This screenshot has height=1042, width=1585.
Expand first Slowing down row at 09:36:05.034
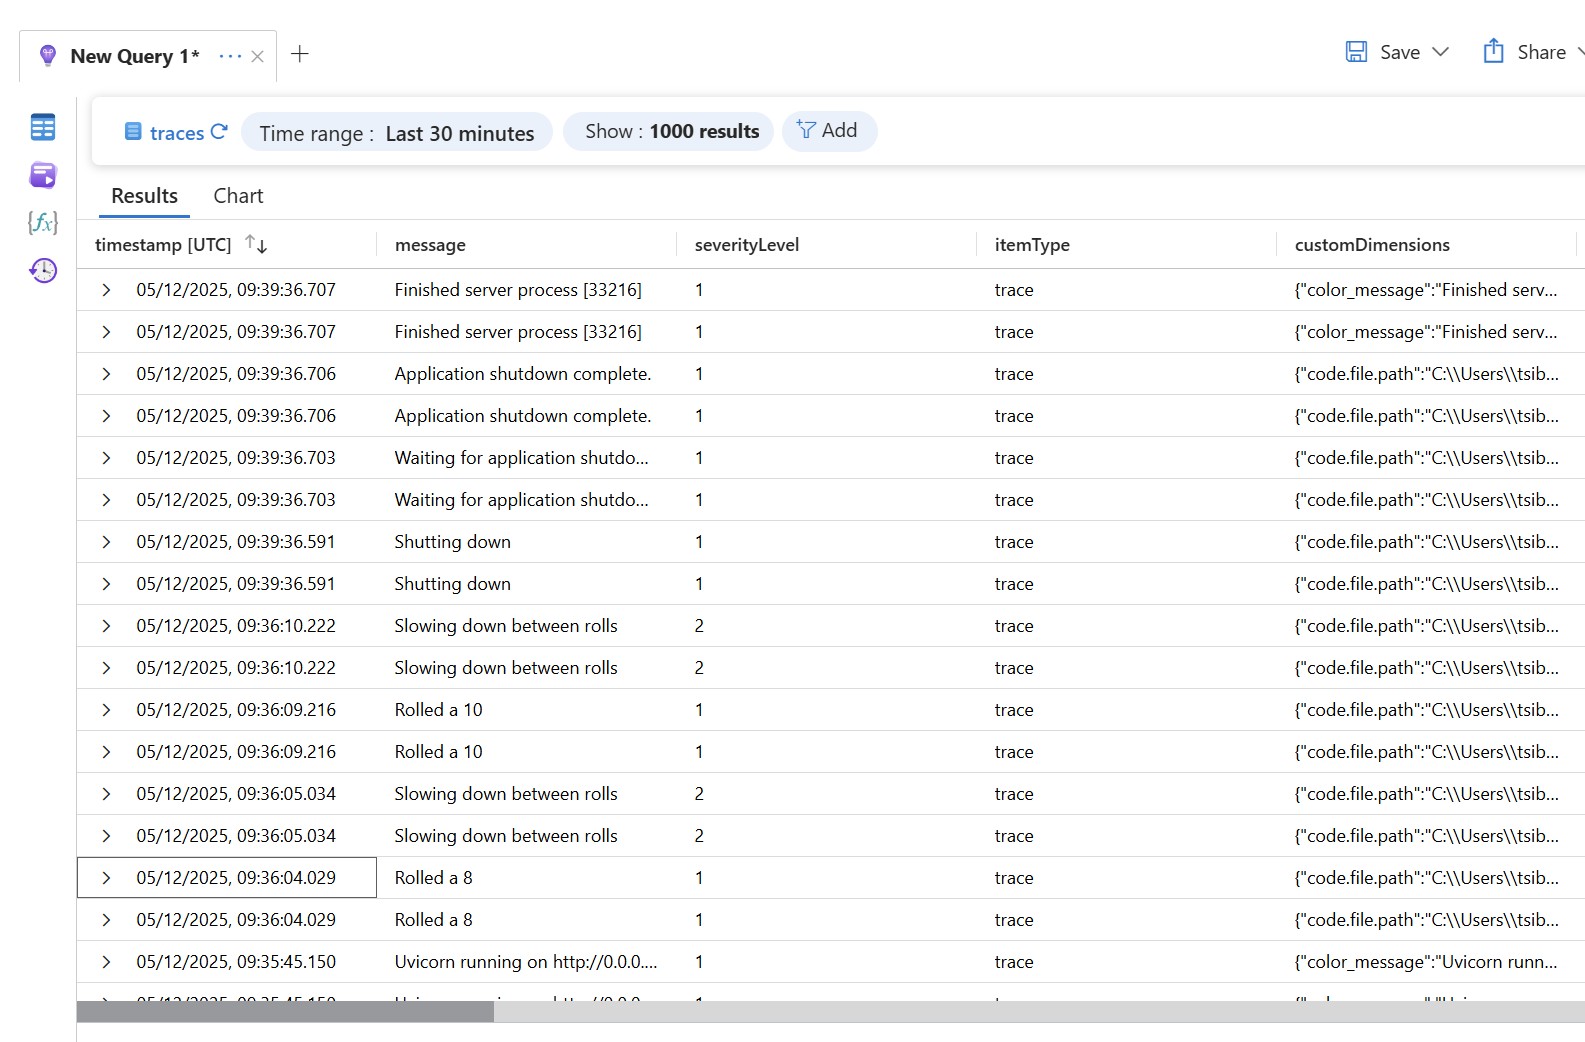point(106,794)
